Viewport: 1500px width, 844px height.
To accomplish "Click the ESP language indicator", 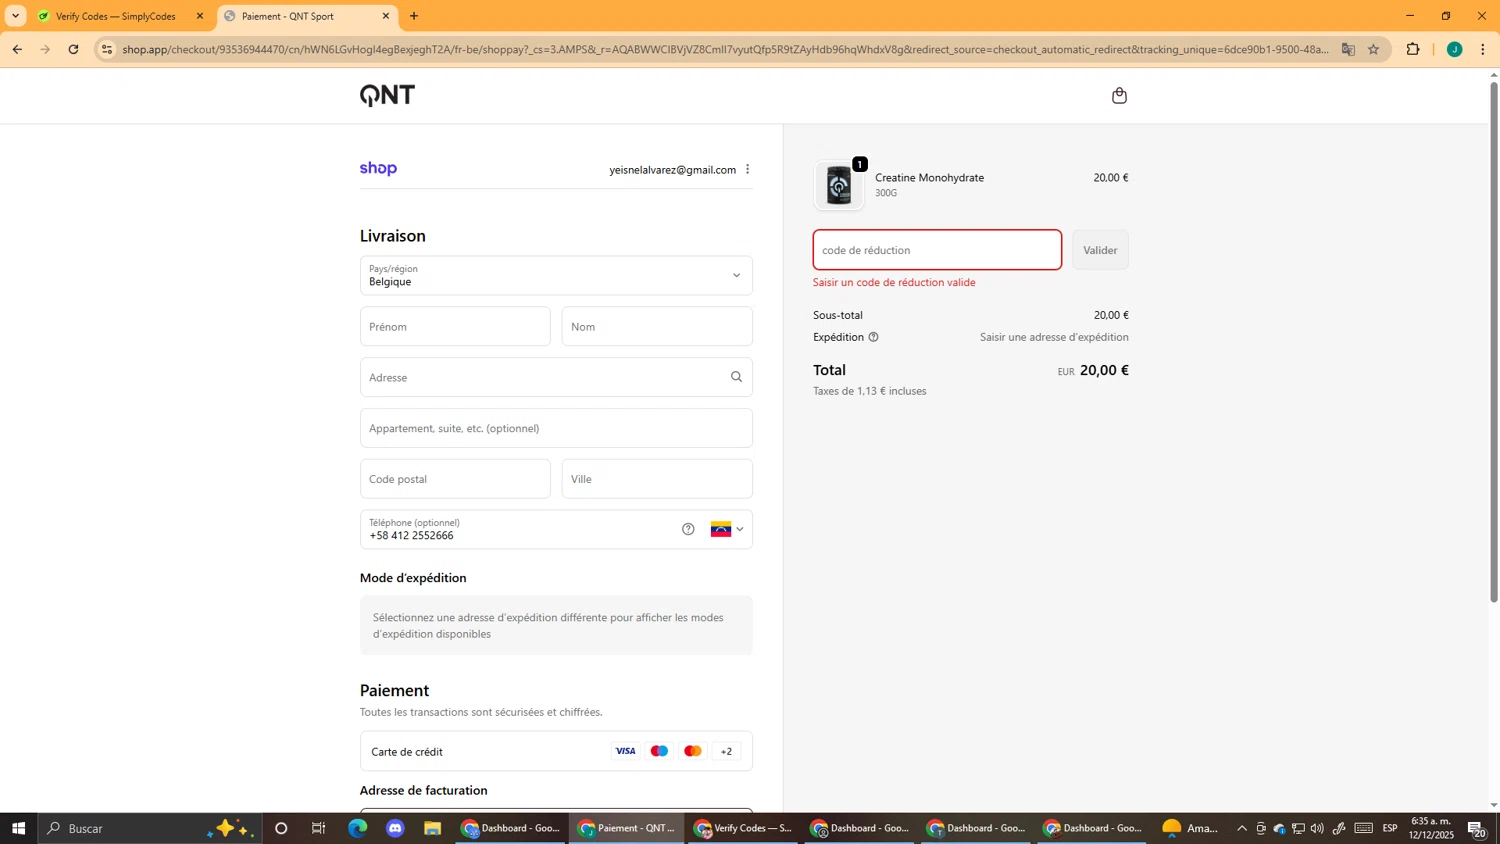I will [x=1390, y=828].
